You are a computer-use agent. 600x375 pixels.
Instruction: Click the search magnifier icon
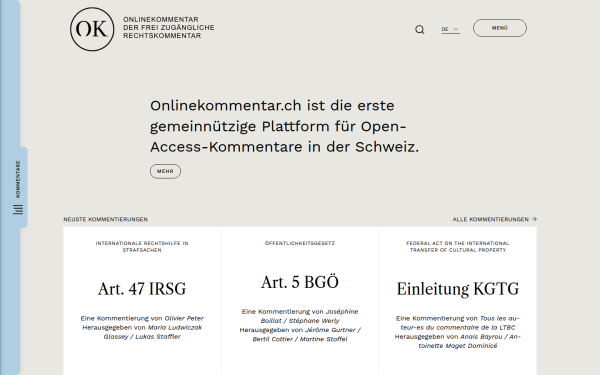pos(420,29)
